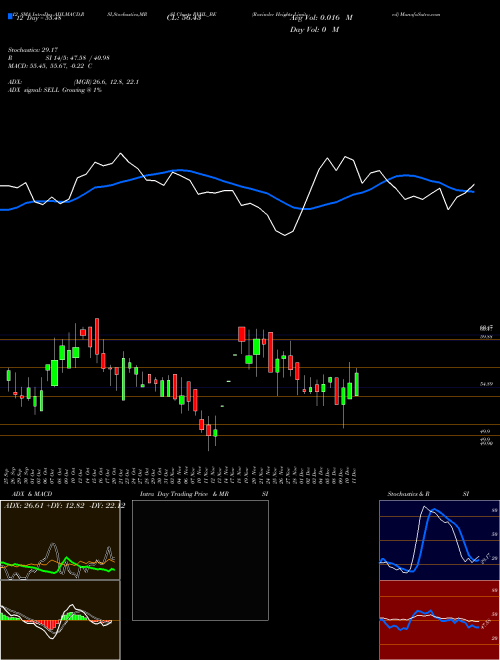Select the 'ADX: 26.61 +DY: 12.82' readout
This screenshot has width=500, height=660.
43,506
